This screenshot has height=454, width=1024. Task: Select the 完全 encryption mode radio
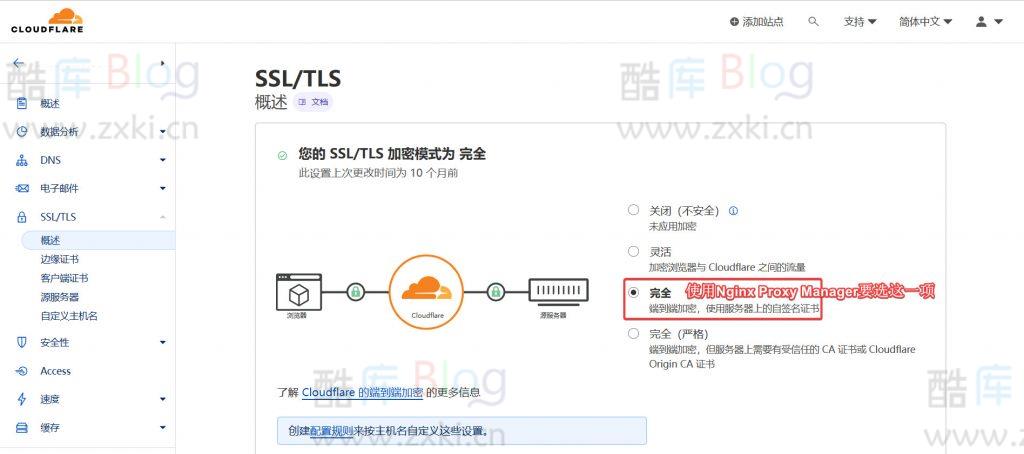click(633, 293)
